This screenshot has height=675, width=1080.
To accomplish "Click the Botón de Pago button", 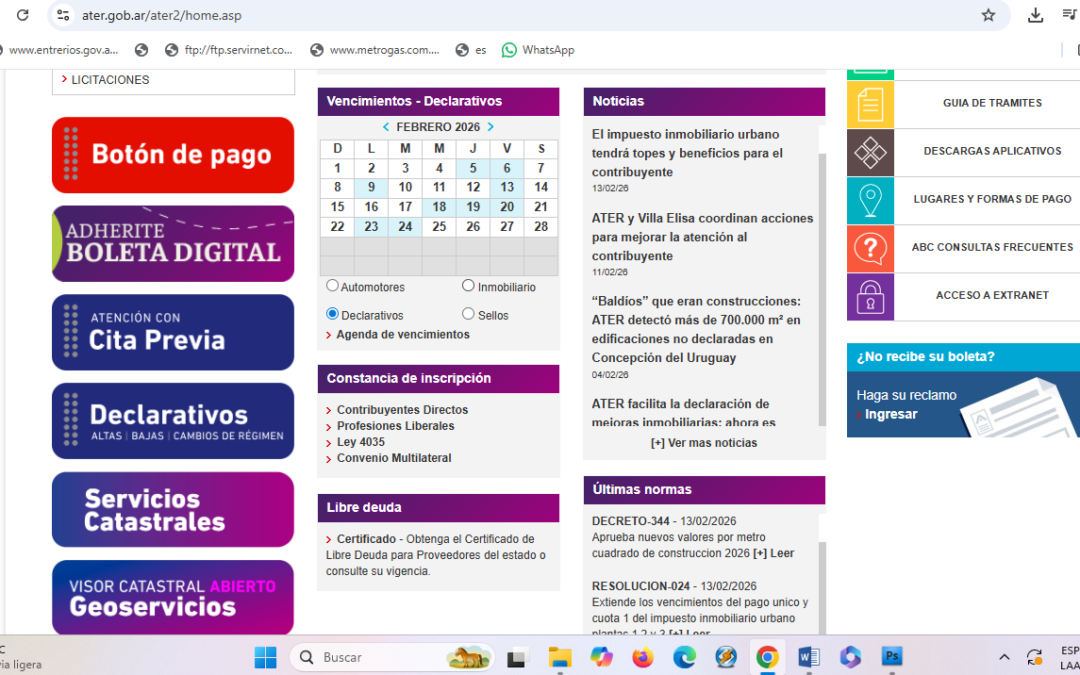I will click(172, 154).
